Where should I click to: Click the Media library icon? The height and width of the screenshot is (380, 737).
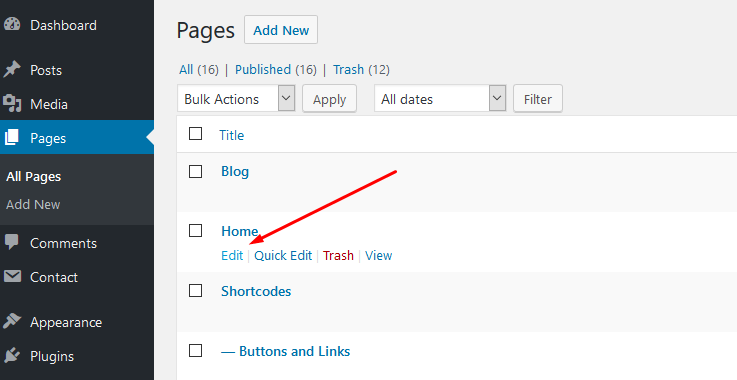pos(12,104)
